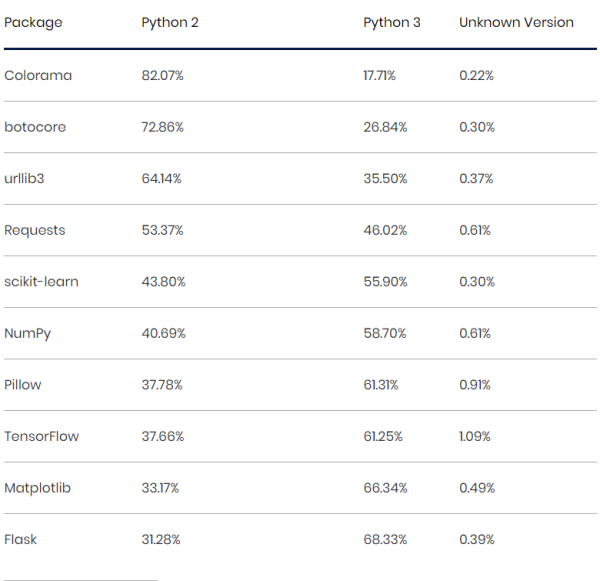
Task: Click the NumPy package cell
Action: (x=28, y=333)
